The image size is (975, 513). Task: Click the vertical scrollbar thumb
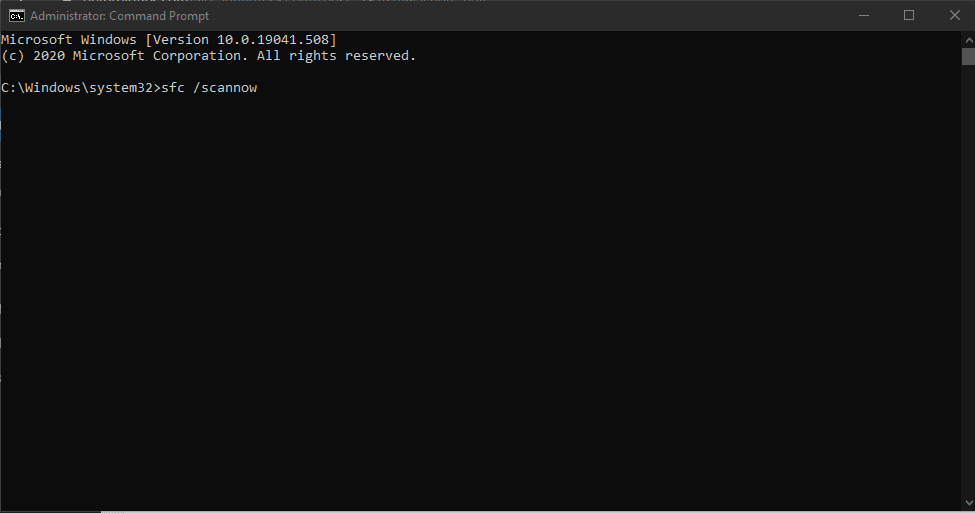(x=968, y=56)
